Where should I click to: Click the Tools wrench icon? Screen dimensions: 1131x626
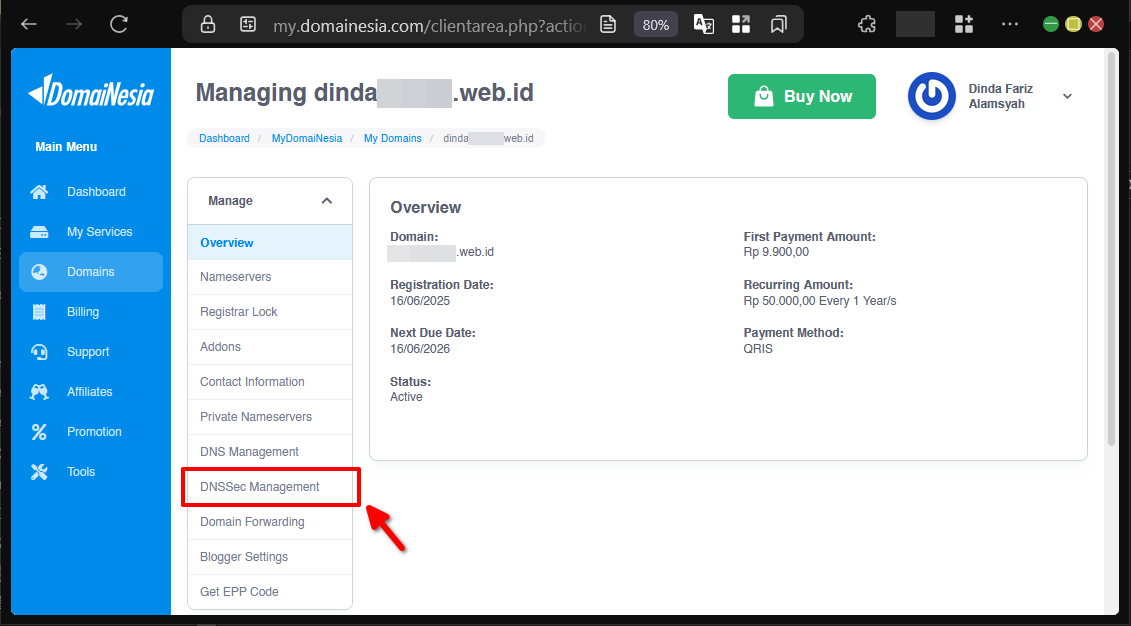pos(39,472)
